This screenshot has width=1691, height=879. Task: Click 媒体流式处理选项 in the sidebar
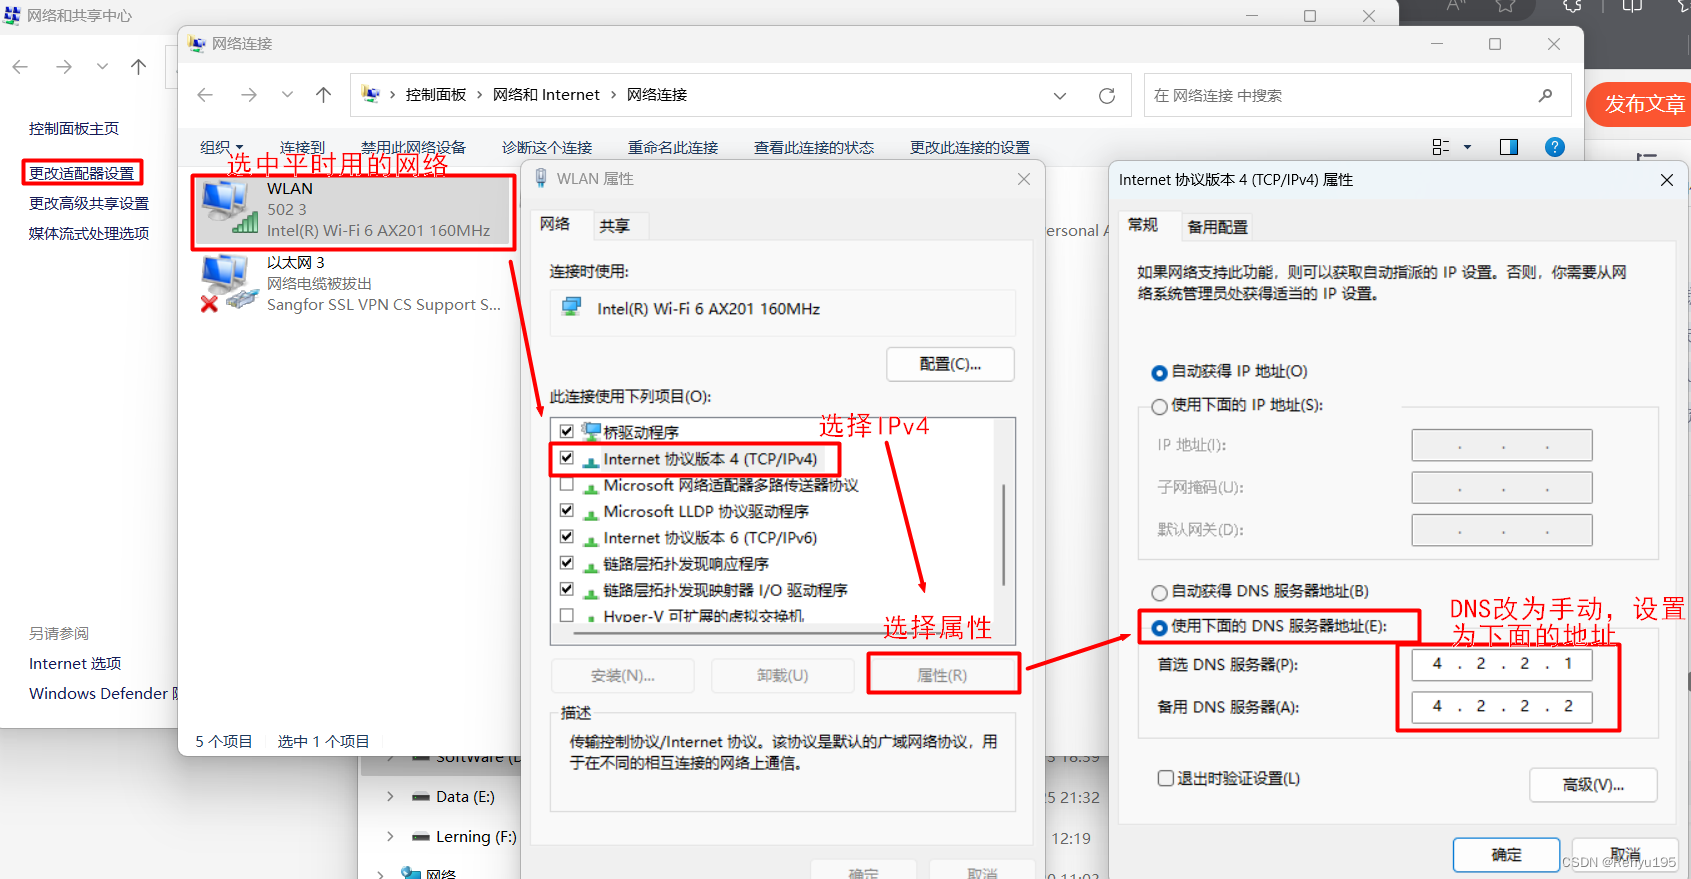click(x=89, y=233)
